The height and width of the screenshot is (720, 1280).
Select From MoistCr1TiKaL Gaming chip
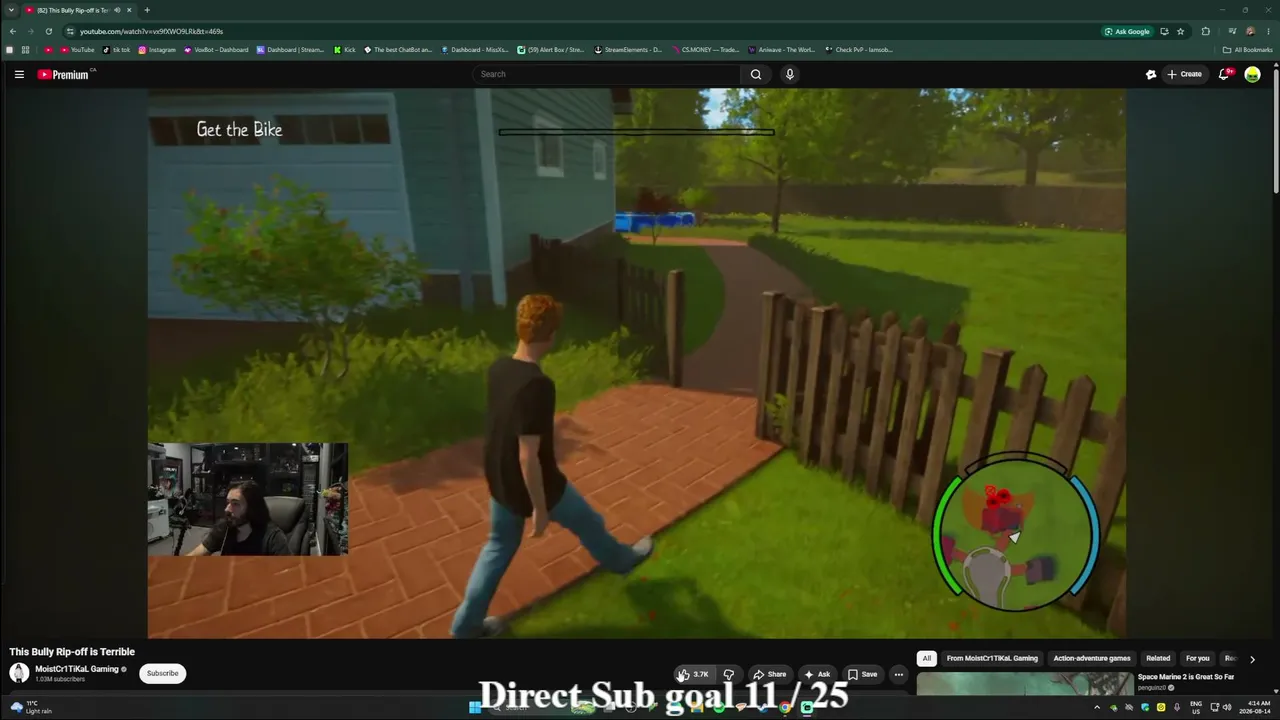coord(992,658)
